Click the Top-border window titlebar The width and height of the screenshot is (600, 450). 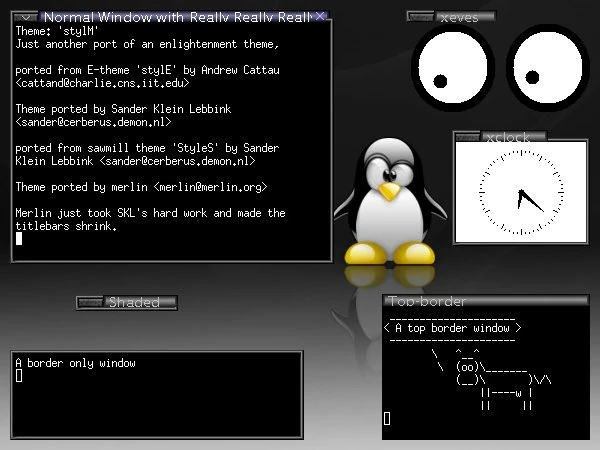[x=486, y=301]
